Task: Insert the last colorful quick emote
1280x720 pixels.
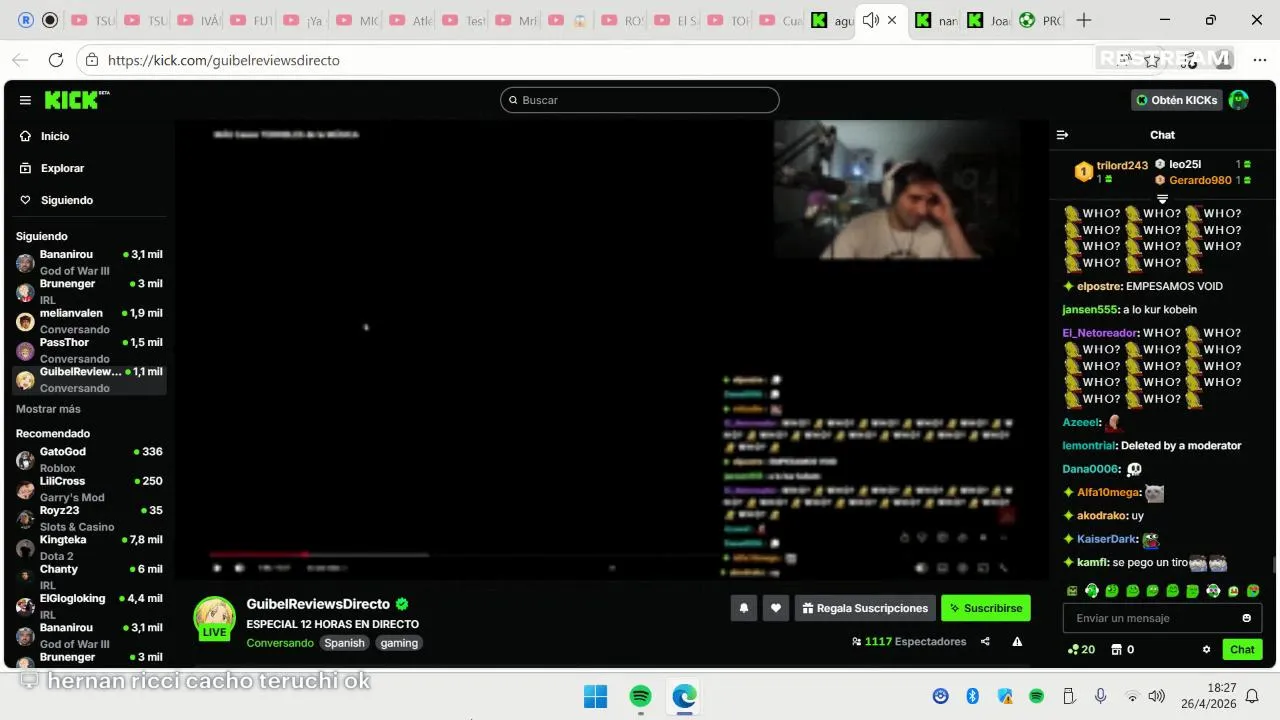Action: (x=1253, y=591)
